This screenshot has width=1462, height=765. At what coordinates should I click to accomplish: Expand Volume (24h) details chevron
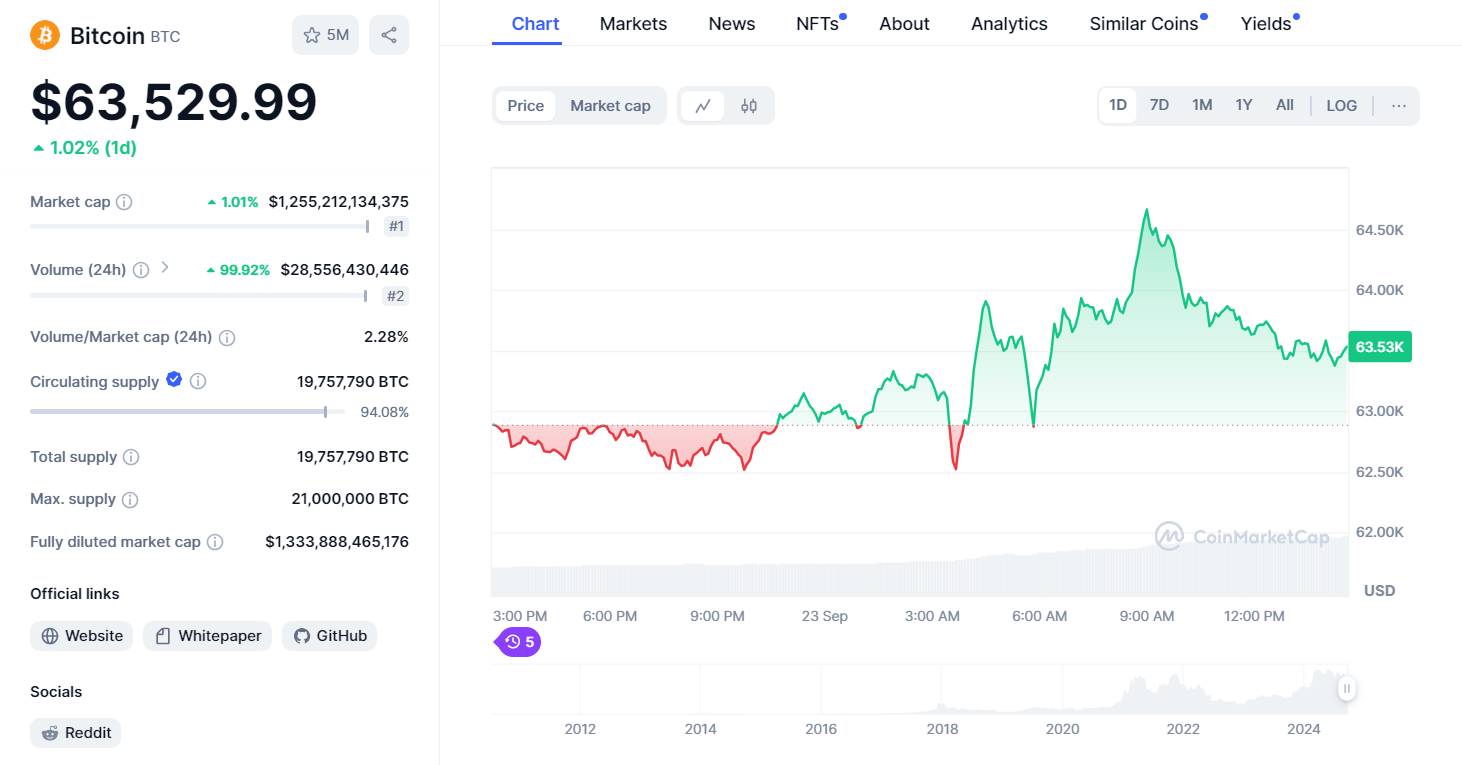click(x=165, y=268)
